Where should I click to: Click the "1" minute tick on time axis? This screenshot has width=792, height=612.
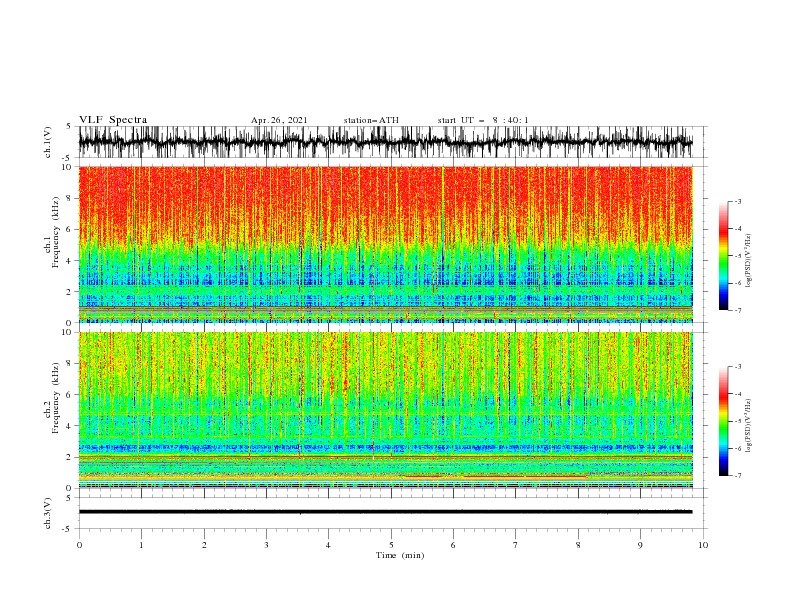tap(141, 545)
